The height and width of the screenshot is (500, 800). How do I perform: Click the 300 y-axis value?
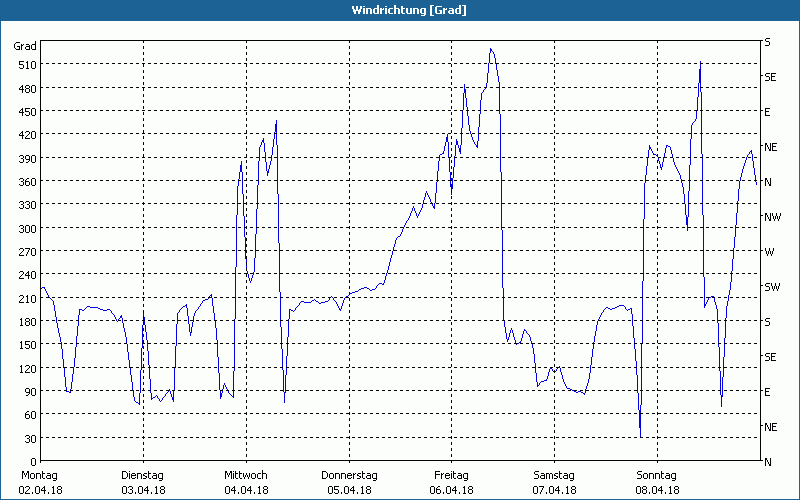28,229
